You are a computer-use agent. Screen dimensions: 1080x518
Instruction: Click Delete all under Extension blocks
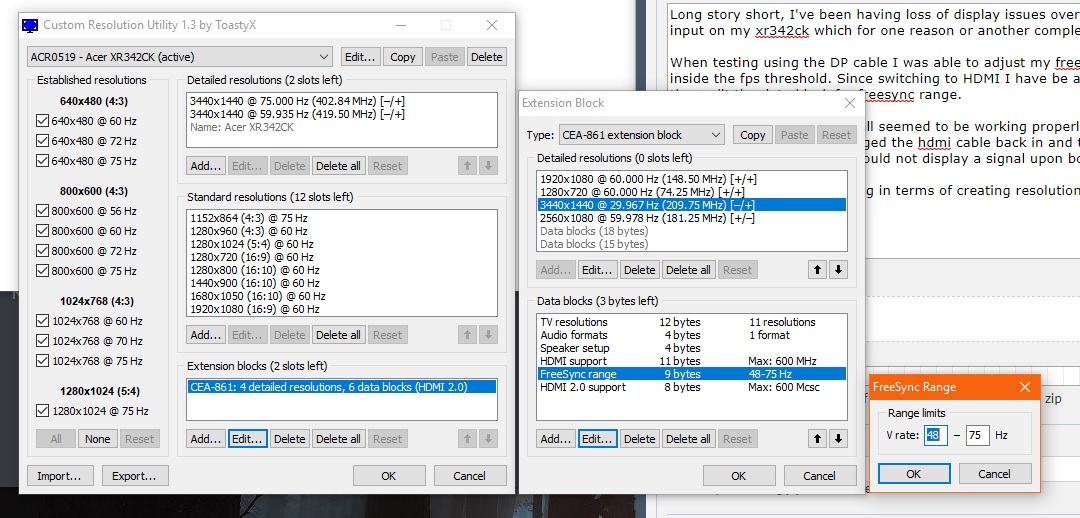click(x=338, y=438)
